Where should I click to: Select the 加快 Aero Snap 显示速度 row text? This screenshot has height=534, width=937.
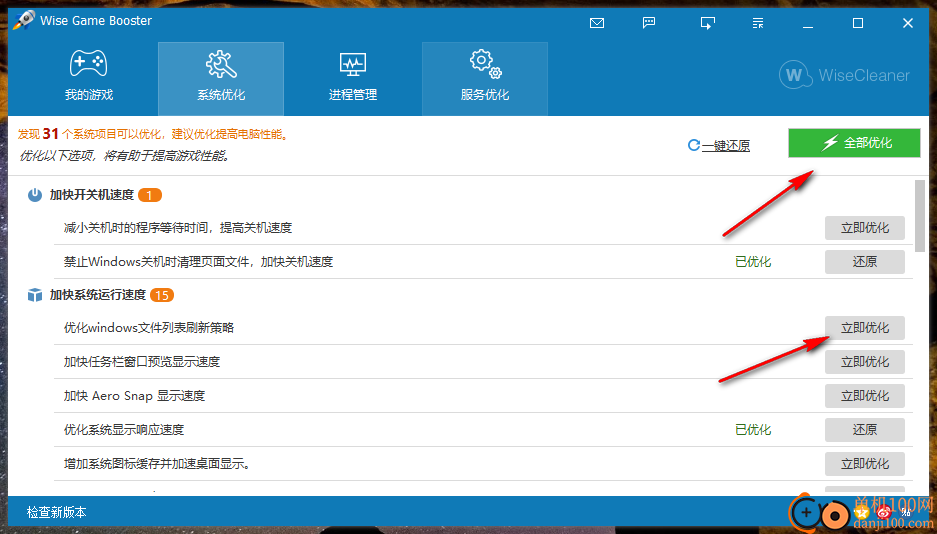[x=134, y=396]
